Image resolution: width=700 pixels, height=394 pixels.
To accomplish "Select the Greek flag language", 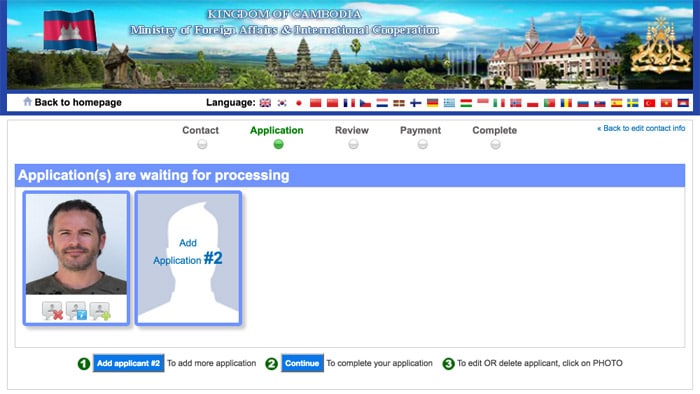I will (x=449, y=103).
